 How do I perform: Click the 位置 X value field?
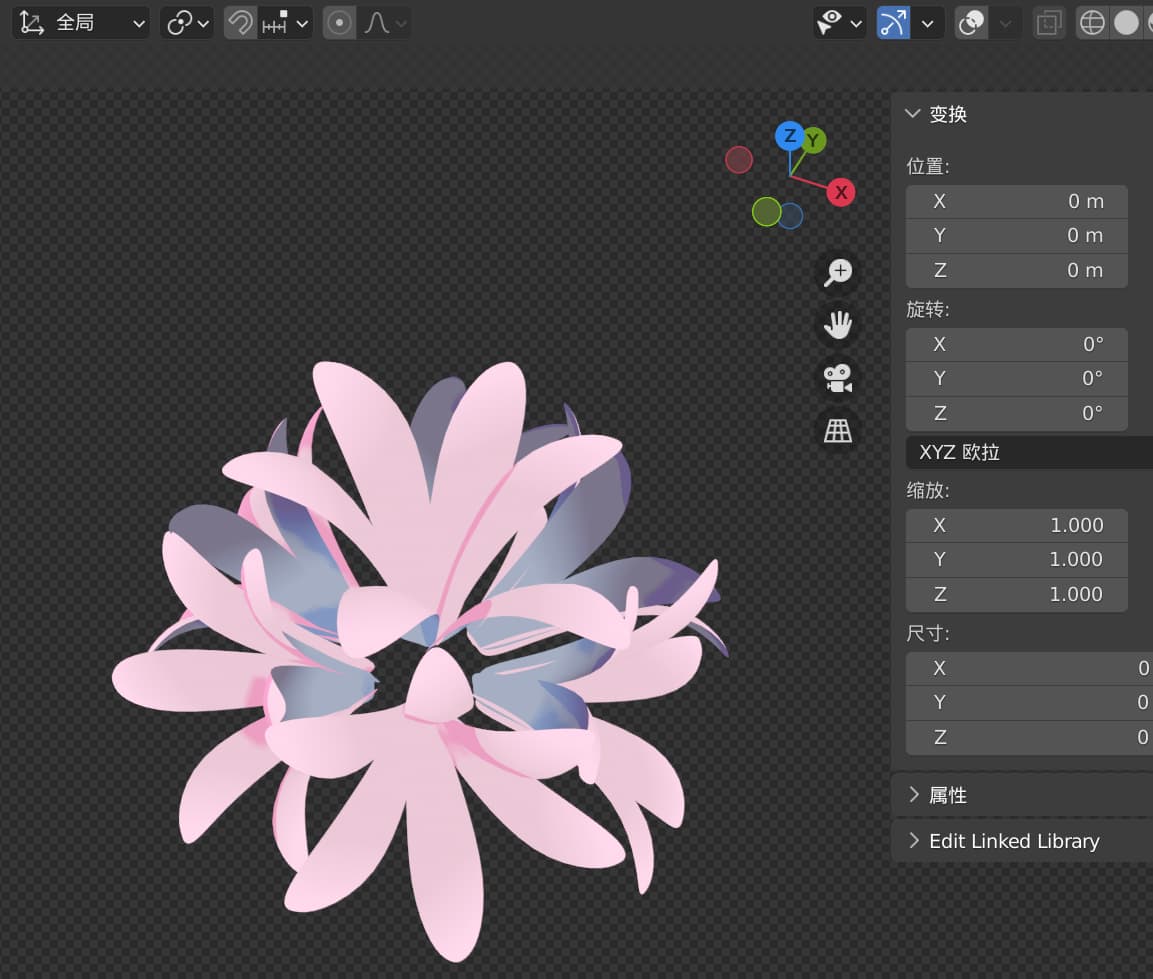click(1017, 201)
